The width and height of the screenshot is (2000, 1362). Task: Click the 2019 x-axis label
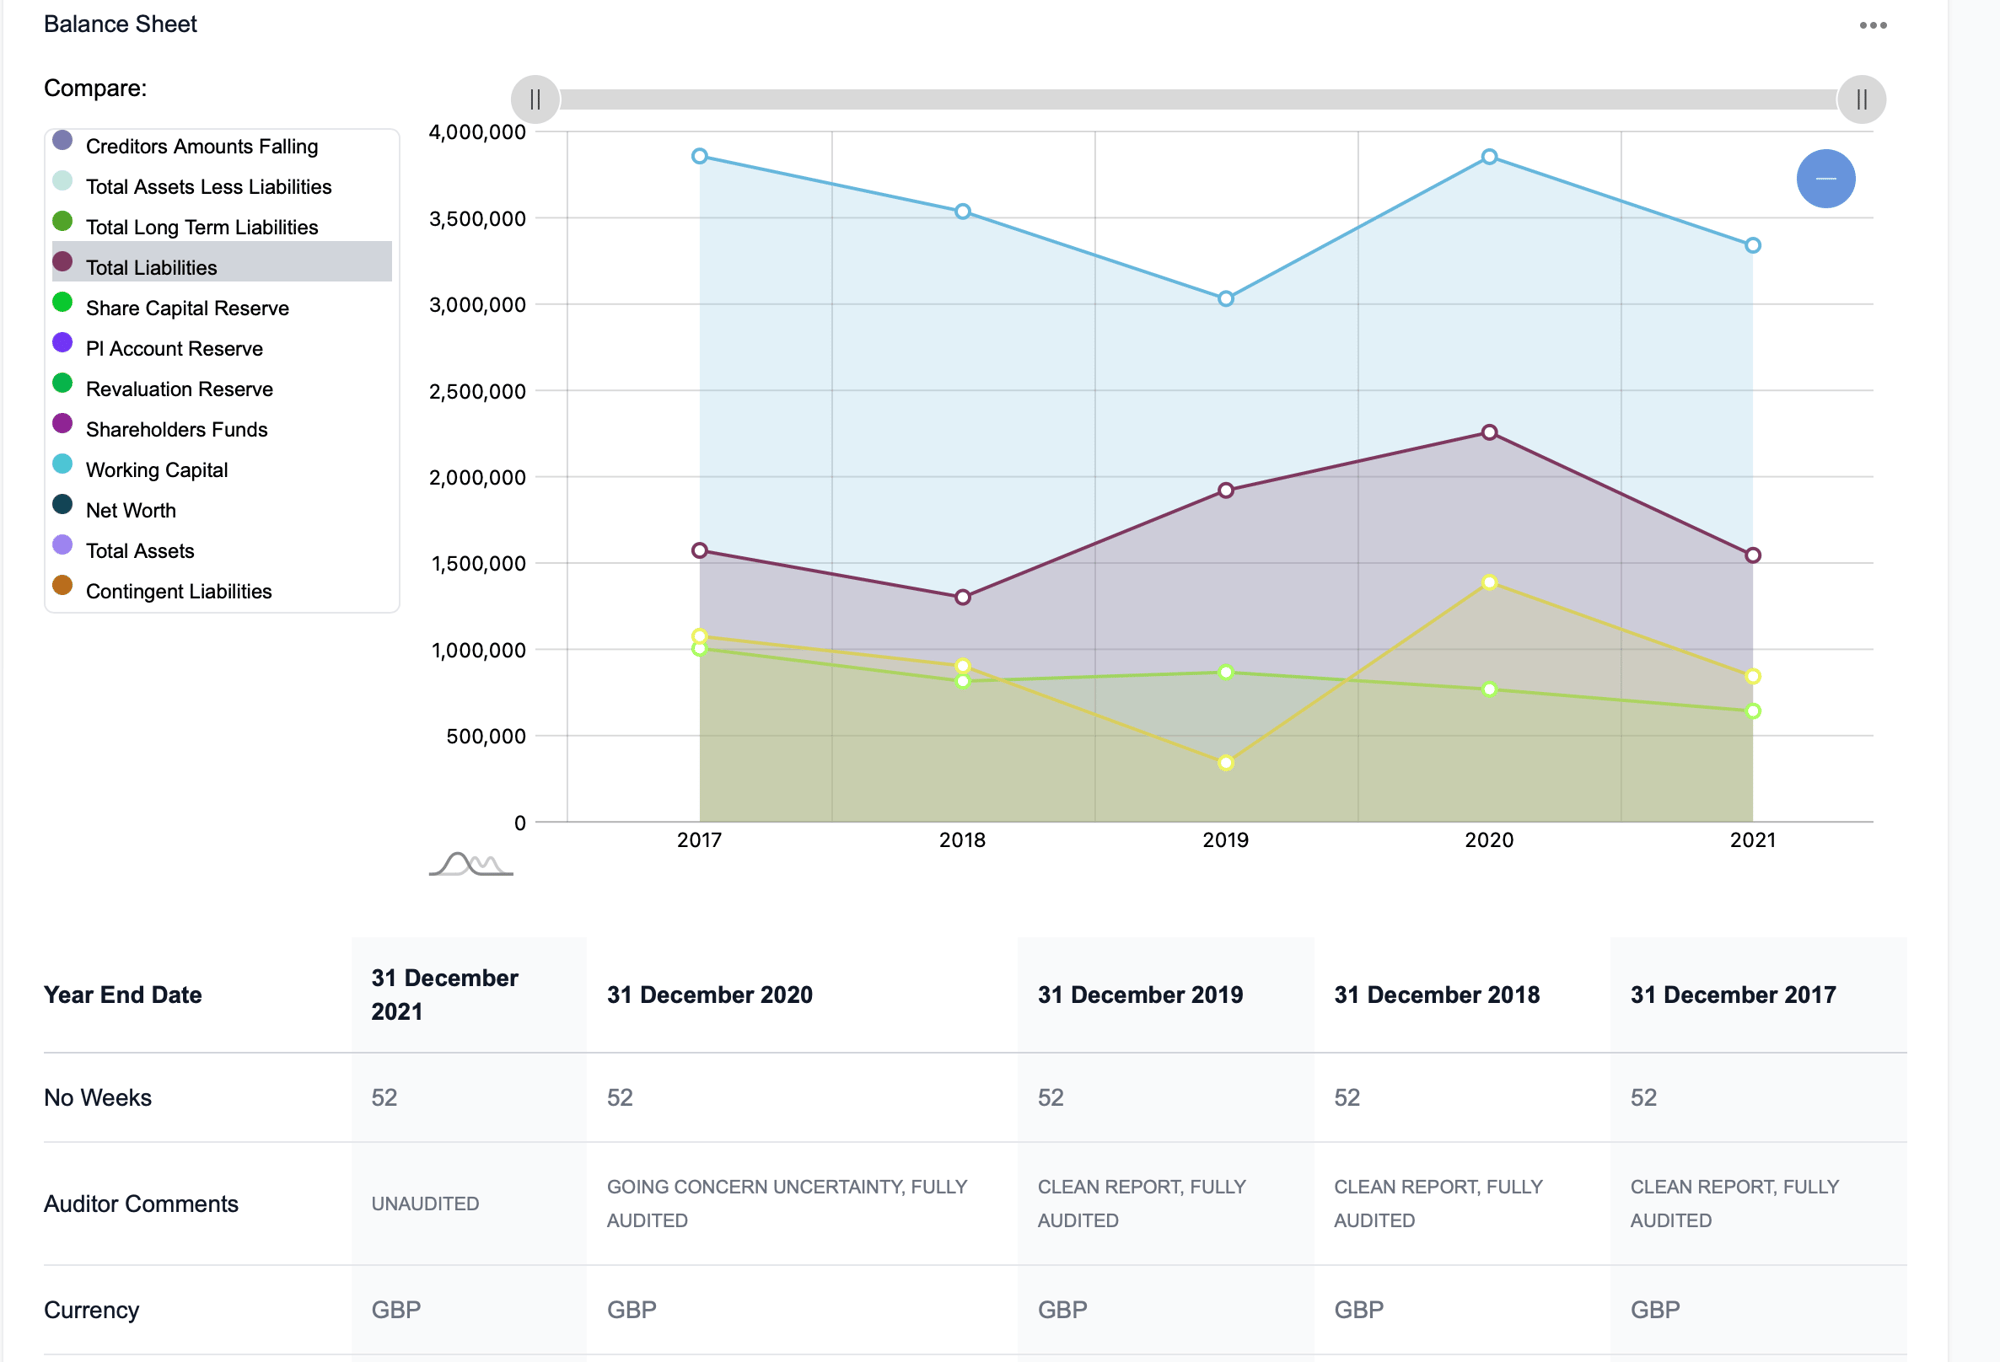pyautogui.click(x=1226, y=840)
